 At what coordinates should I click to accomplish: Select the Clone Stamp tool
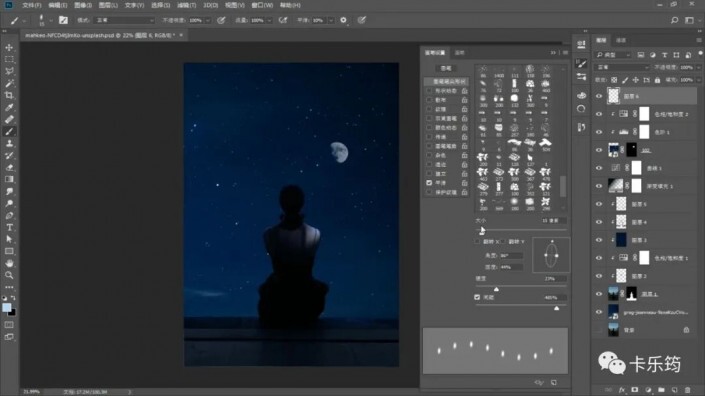tap(9, 143)
